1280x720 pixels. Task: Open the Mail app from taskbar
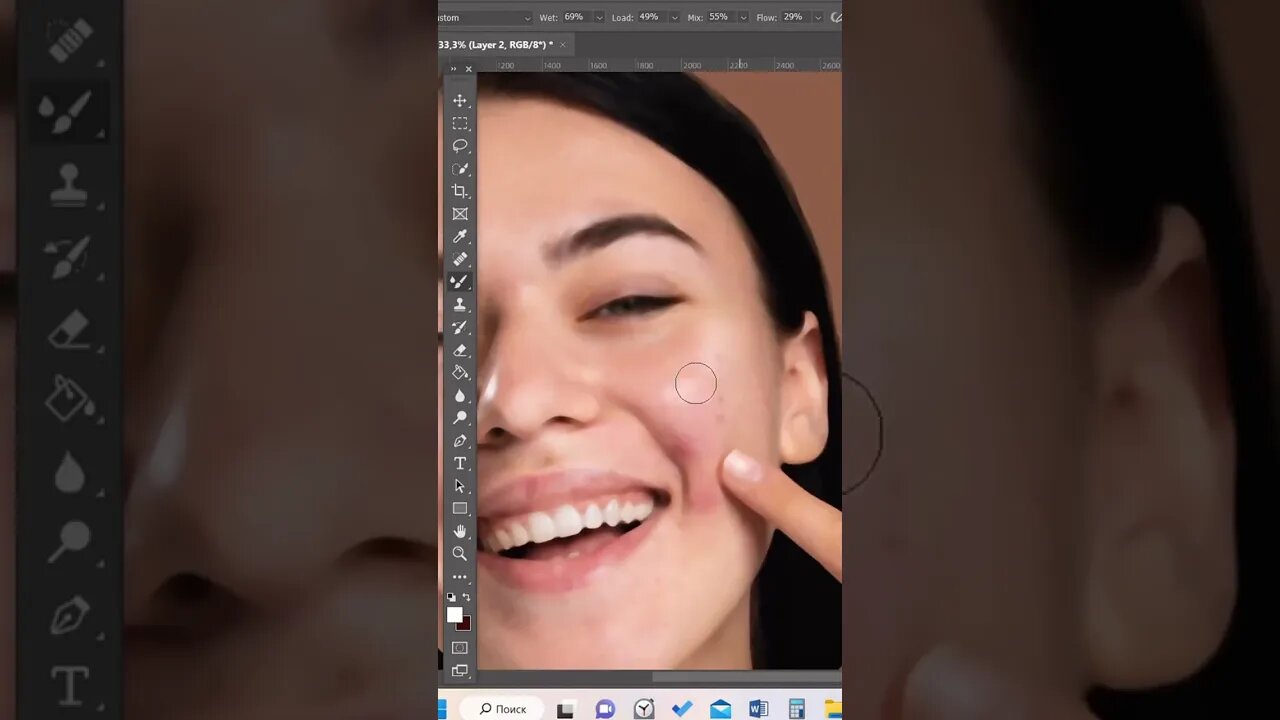720,709
